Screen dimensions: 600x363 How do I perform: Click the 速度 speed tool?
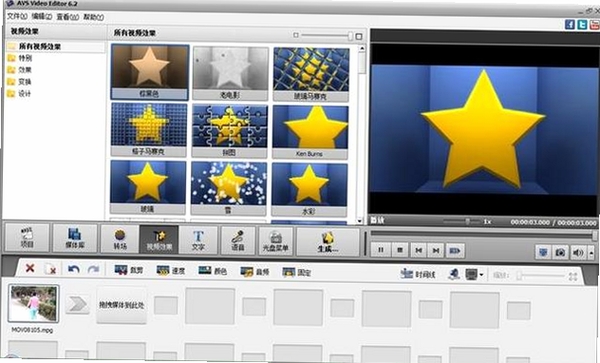[171, 271]
